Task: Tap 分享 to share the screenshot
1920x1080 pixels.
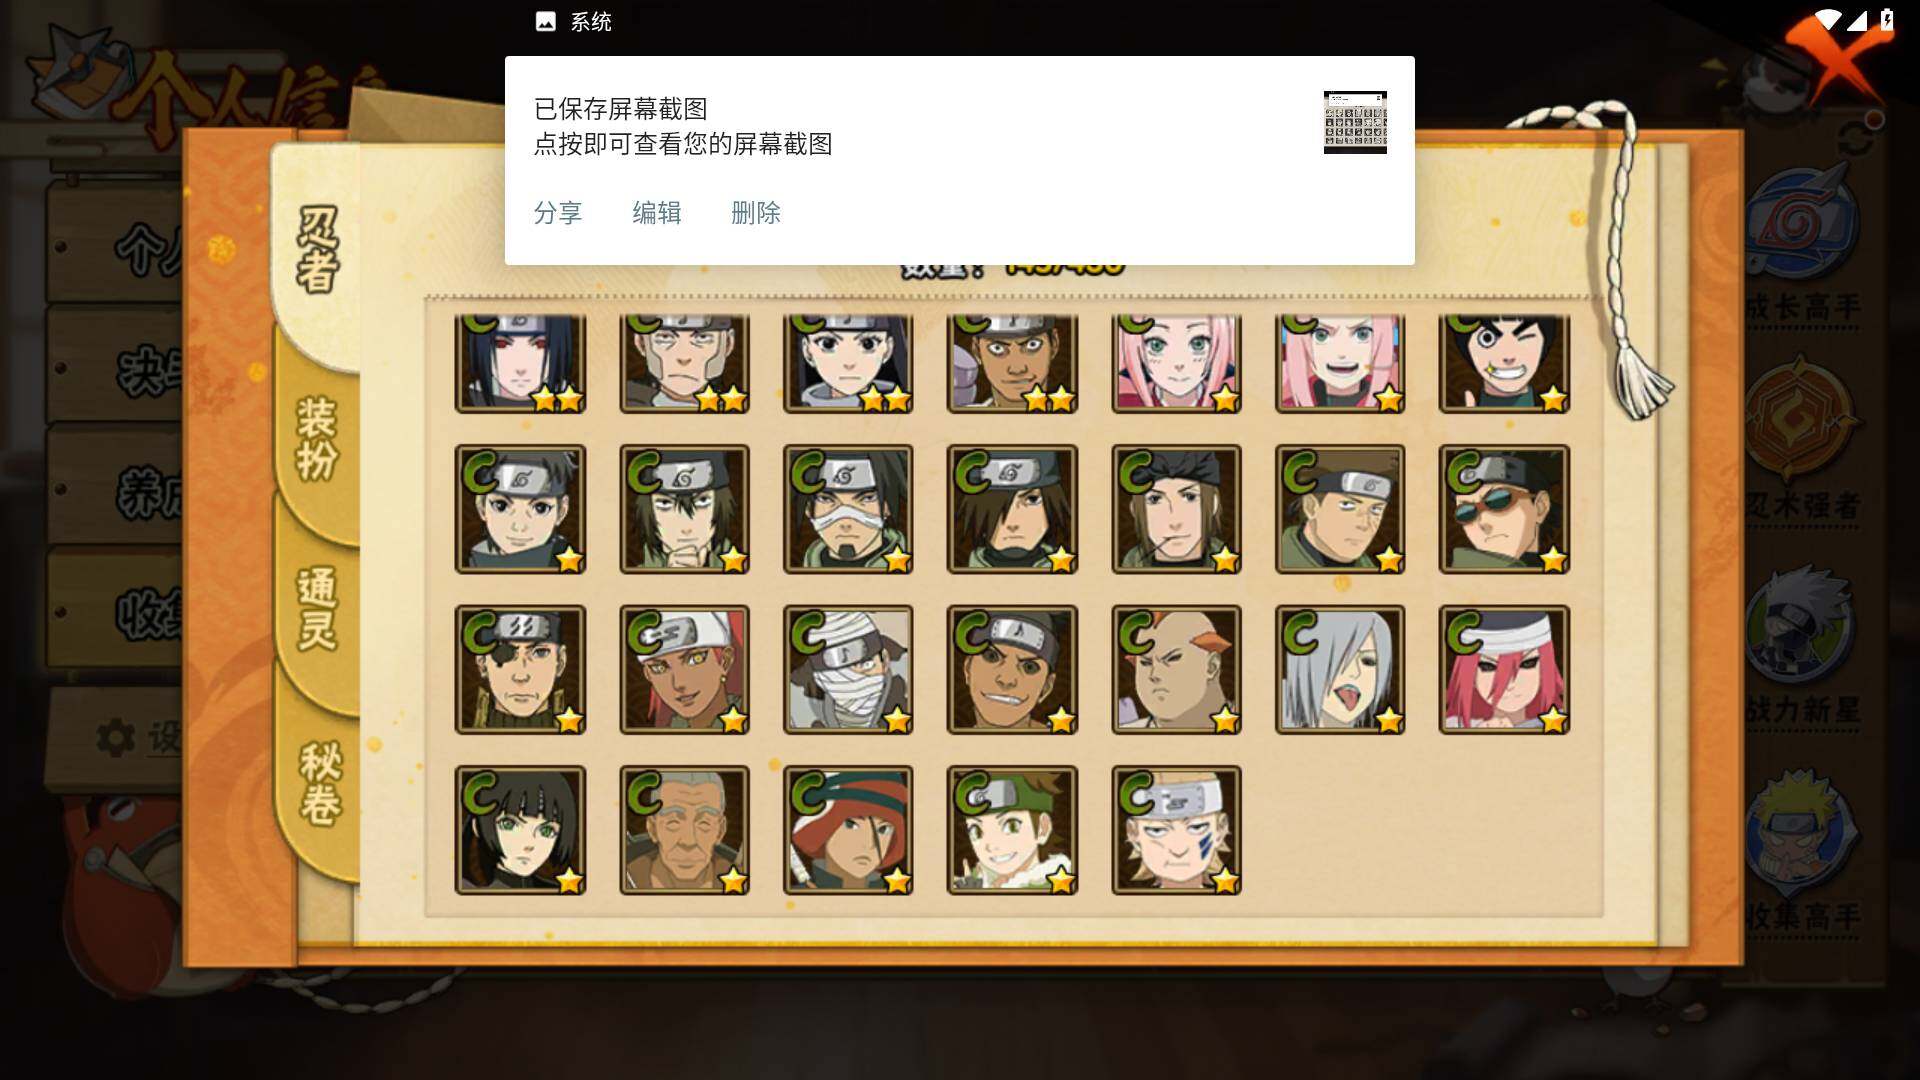Action: coord(558,213)
